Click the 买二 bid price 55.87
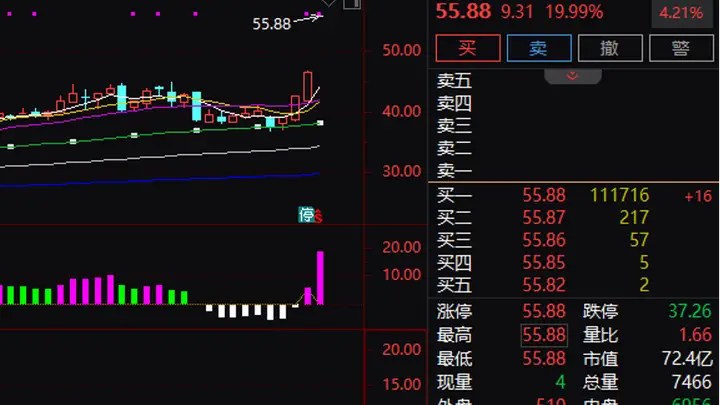 coord(544,218)
